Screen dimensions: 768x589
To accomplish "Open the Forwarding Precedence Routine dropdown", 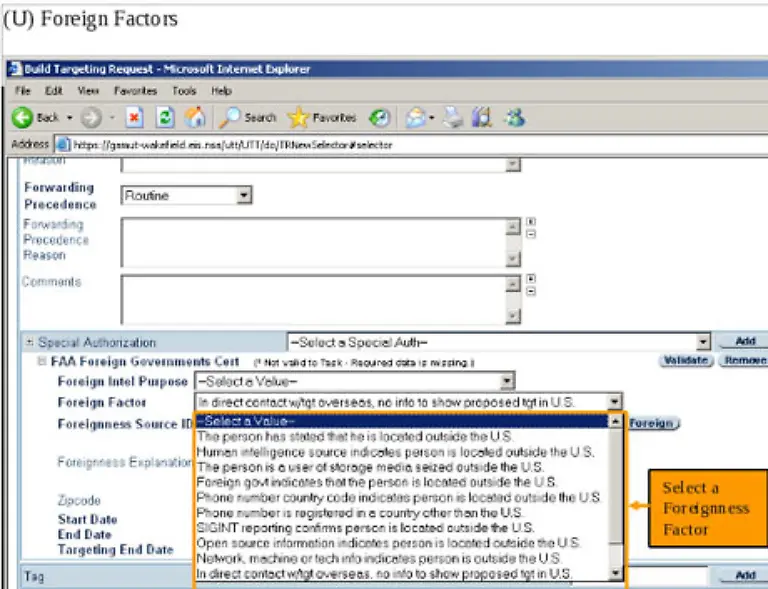I will click(x=244, y=196).
